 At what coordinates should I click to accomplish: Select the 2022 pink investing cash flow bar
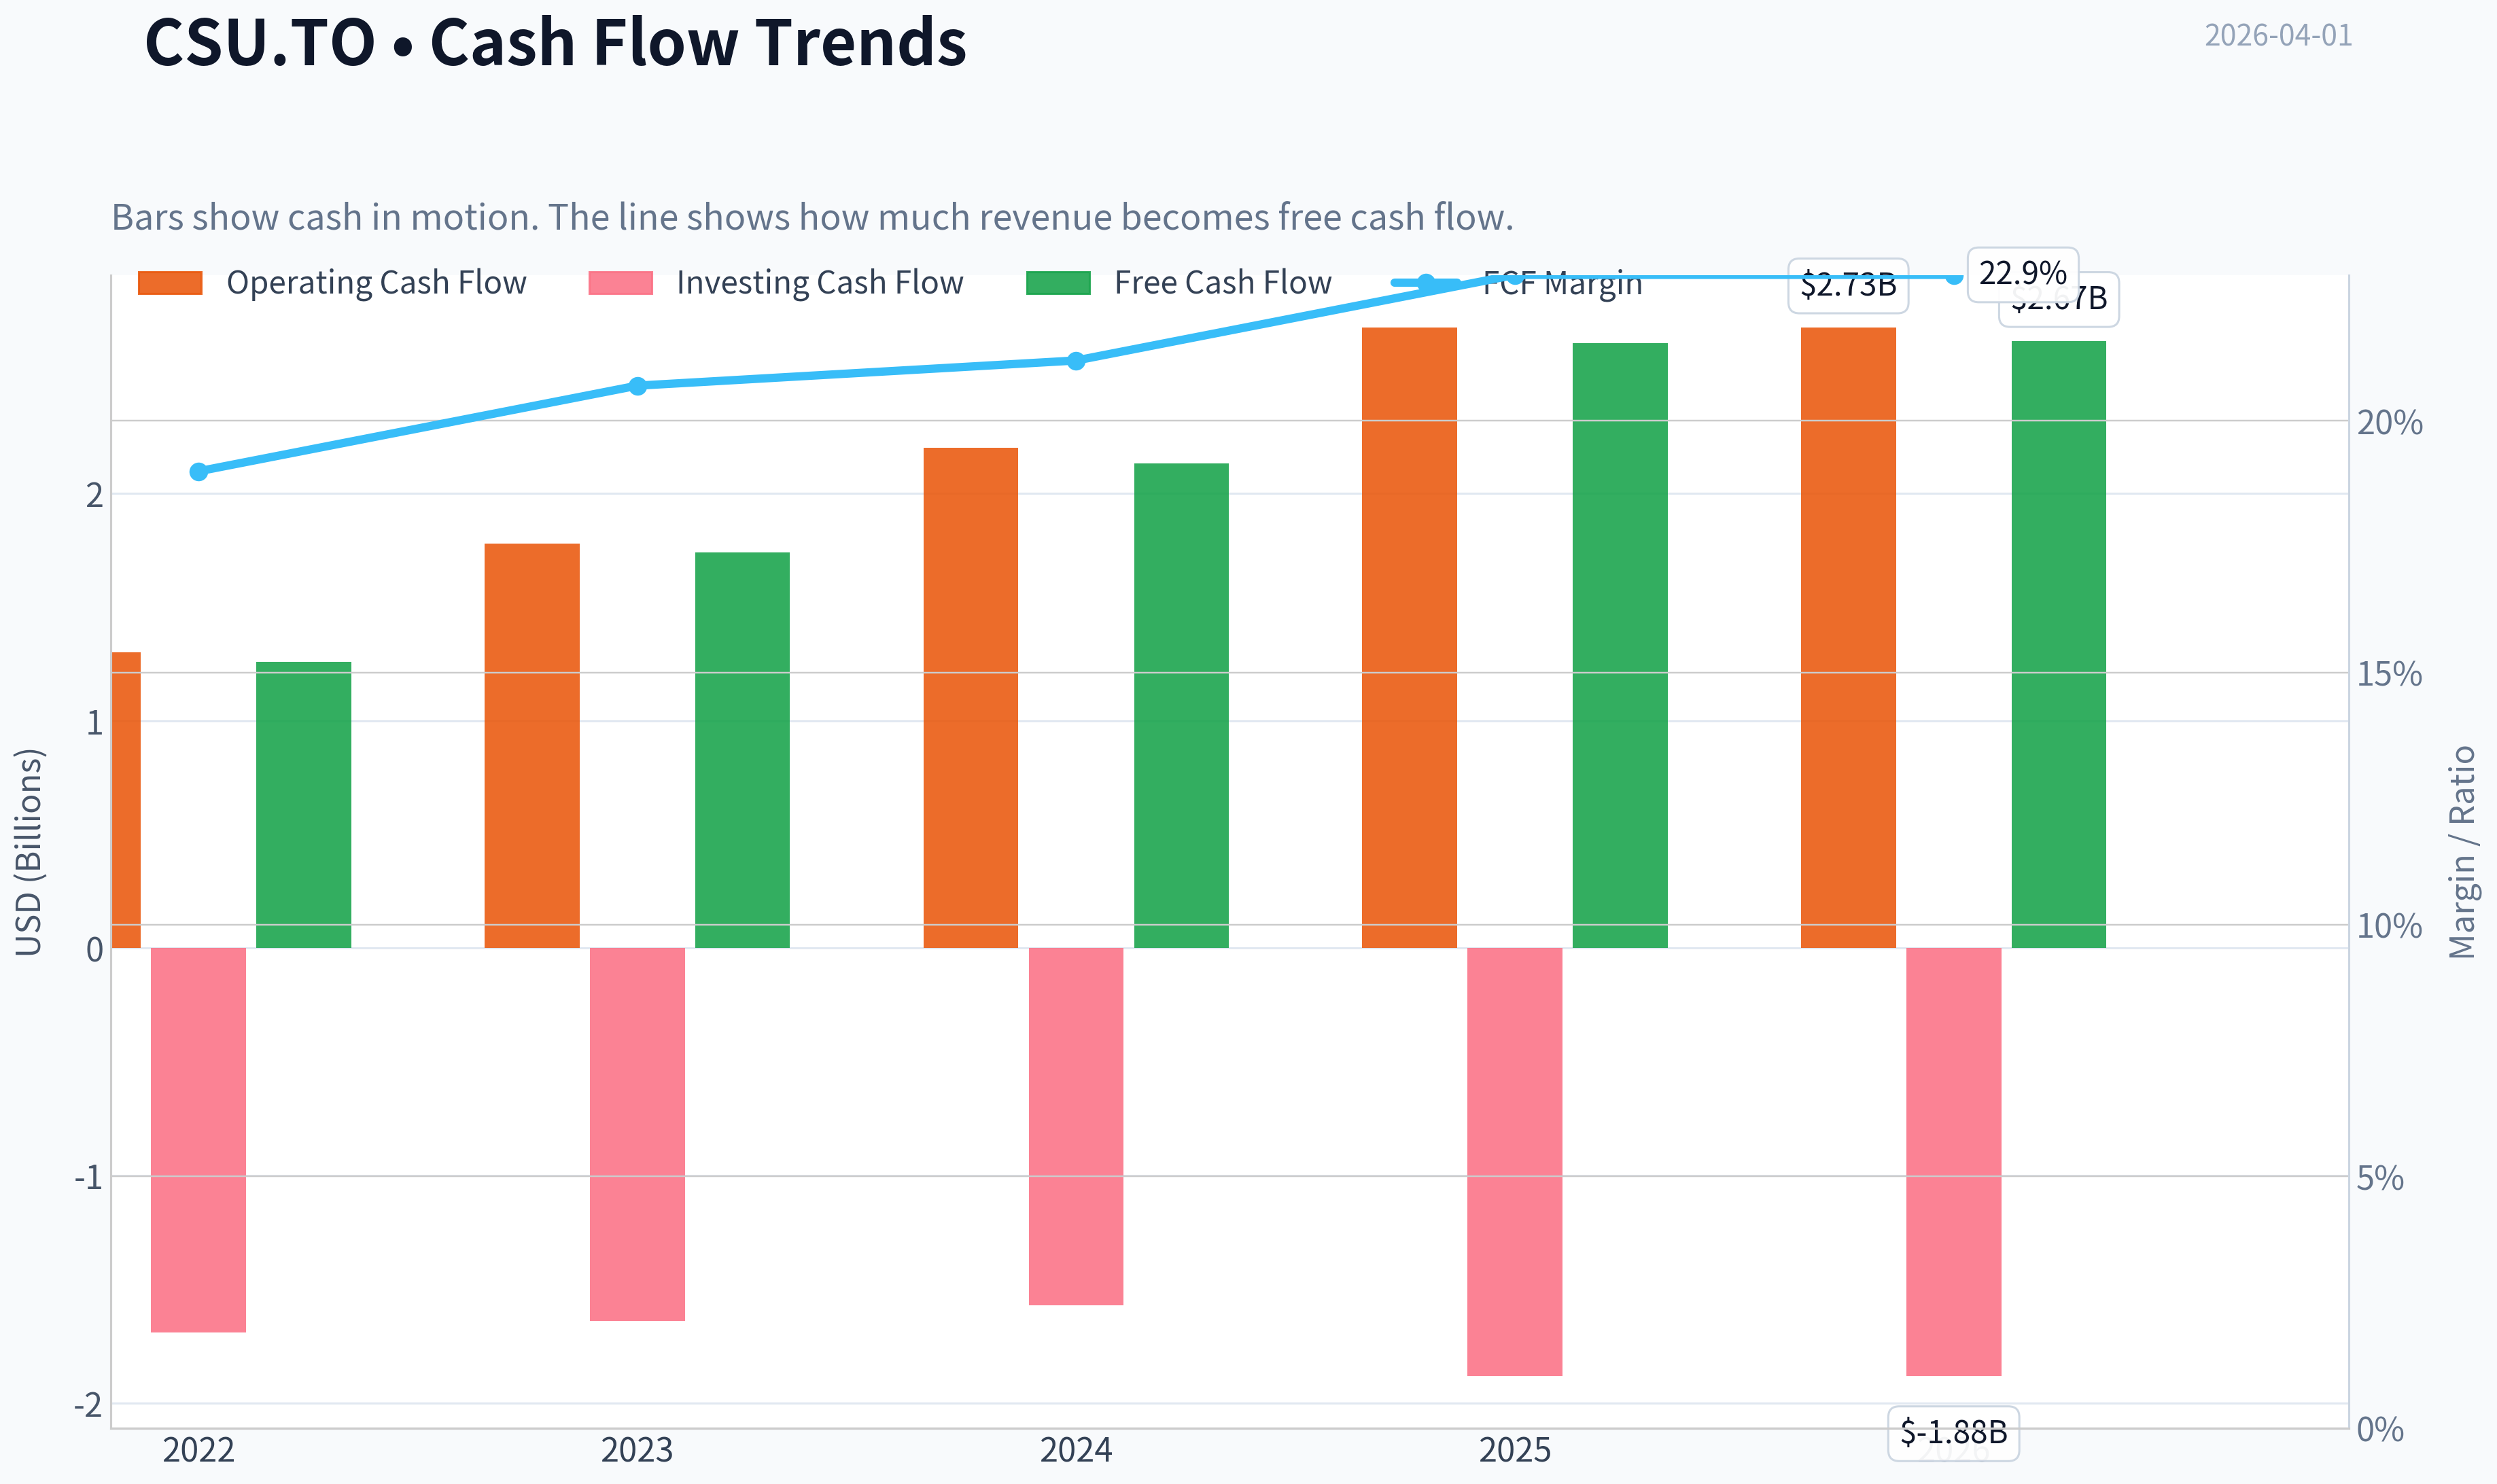point(198,1140)
